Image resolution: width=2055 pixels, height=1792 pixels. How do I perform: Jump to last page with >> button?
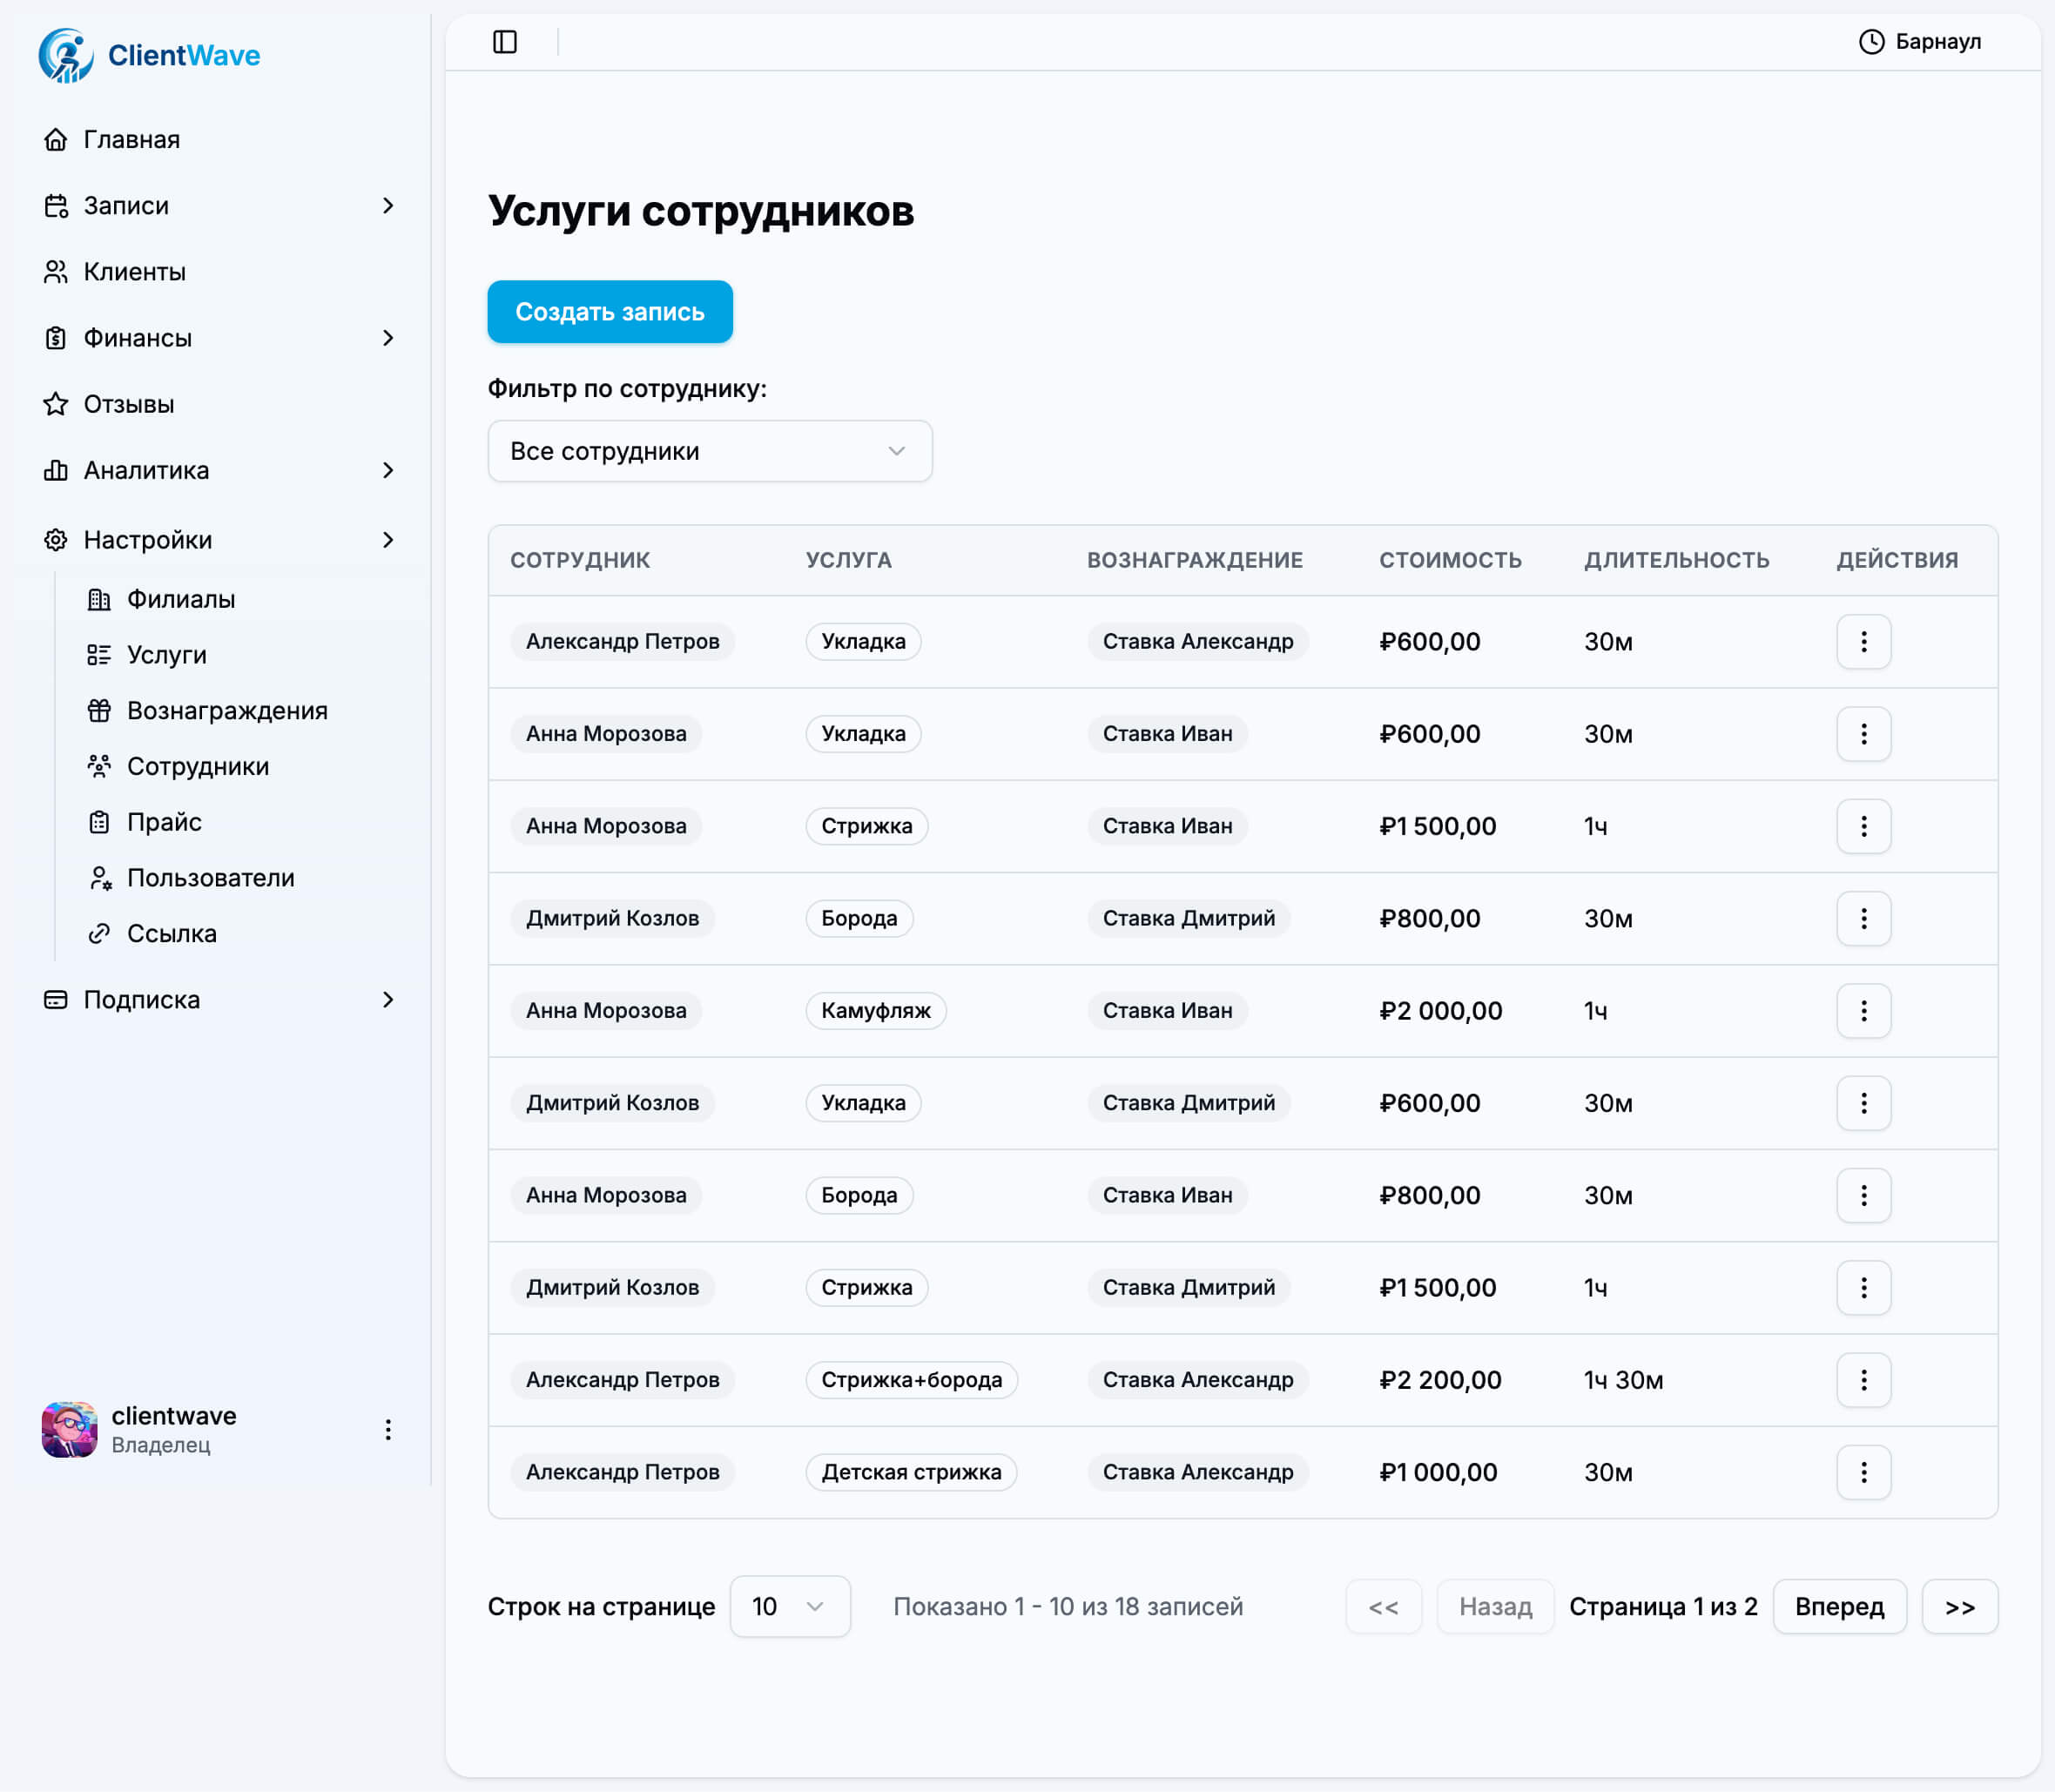pyautogui.click(x=1958, y=1606)
